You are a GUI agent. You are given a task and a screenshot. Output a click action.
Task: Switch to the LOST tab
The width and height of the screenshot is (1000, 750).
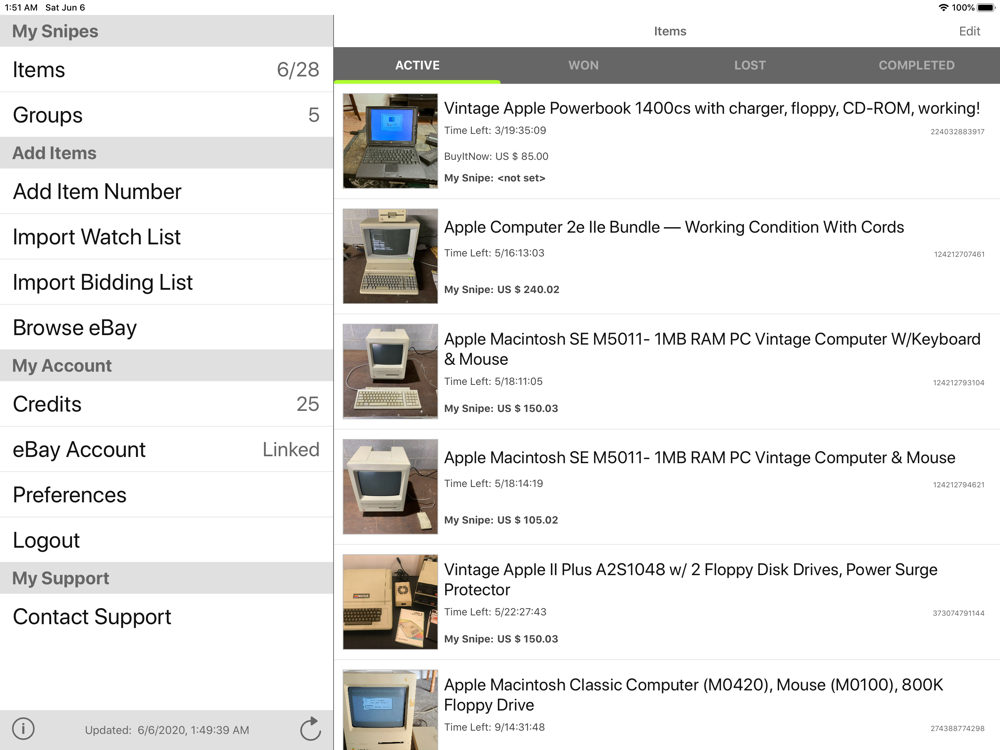pos(750,65)
